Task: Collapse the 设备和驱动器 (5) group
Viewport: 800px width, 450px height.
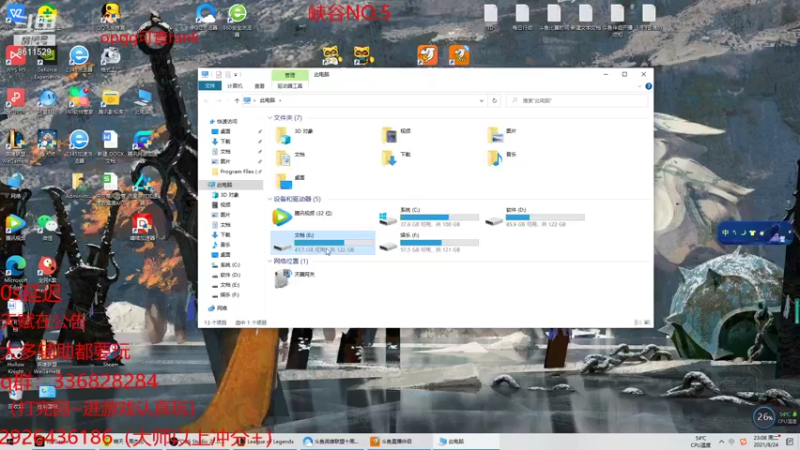Action: coord(270,199)
